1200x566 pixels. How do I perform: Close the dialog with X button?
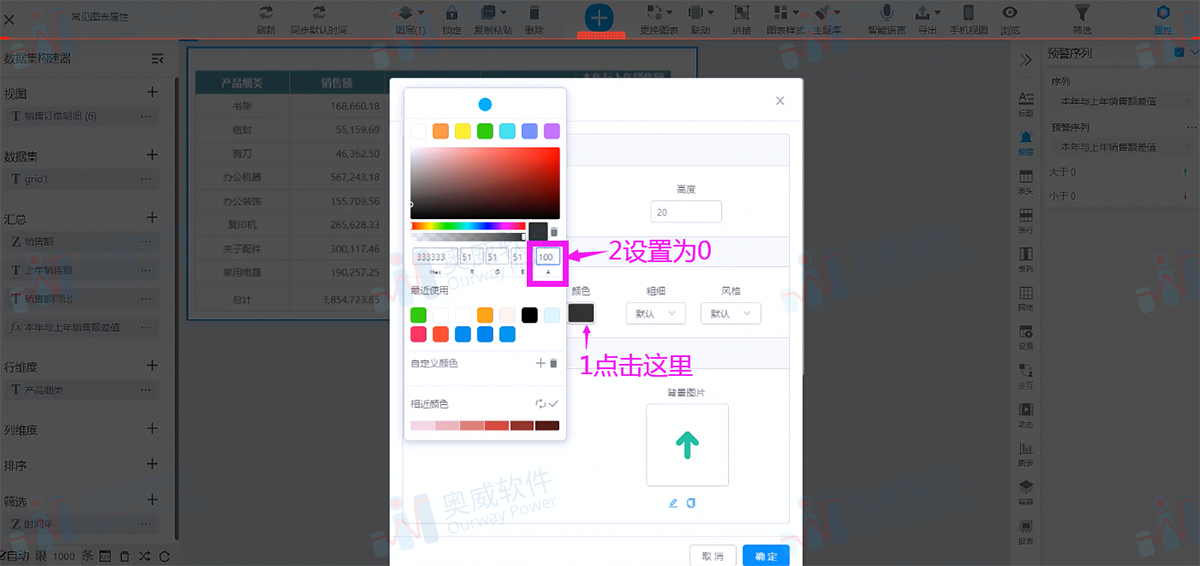tap(780, 100)
